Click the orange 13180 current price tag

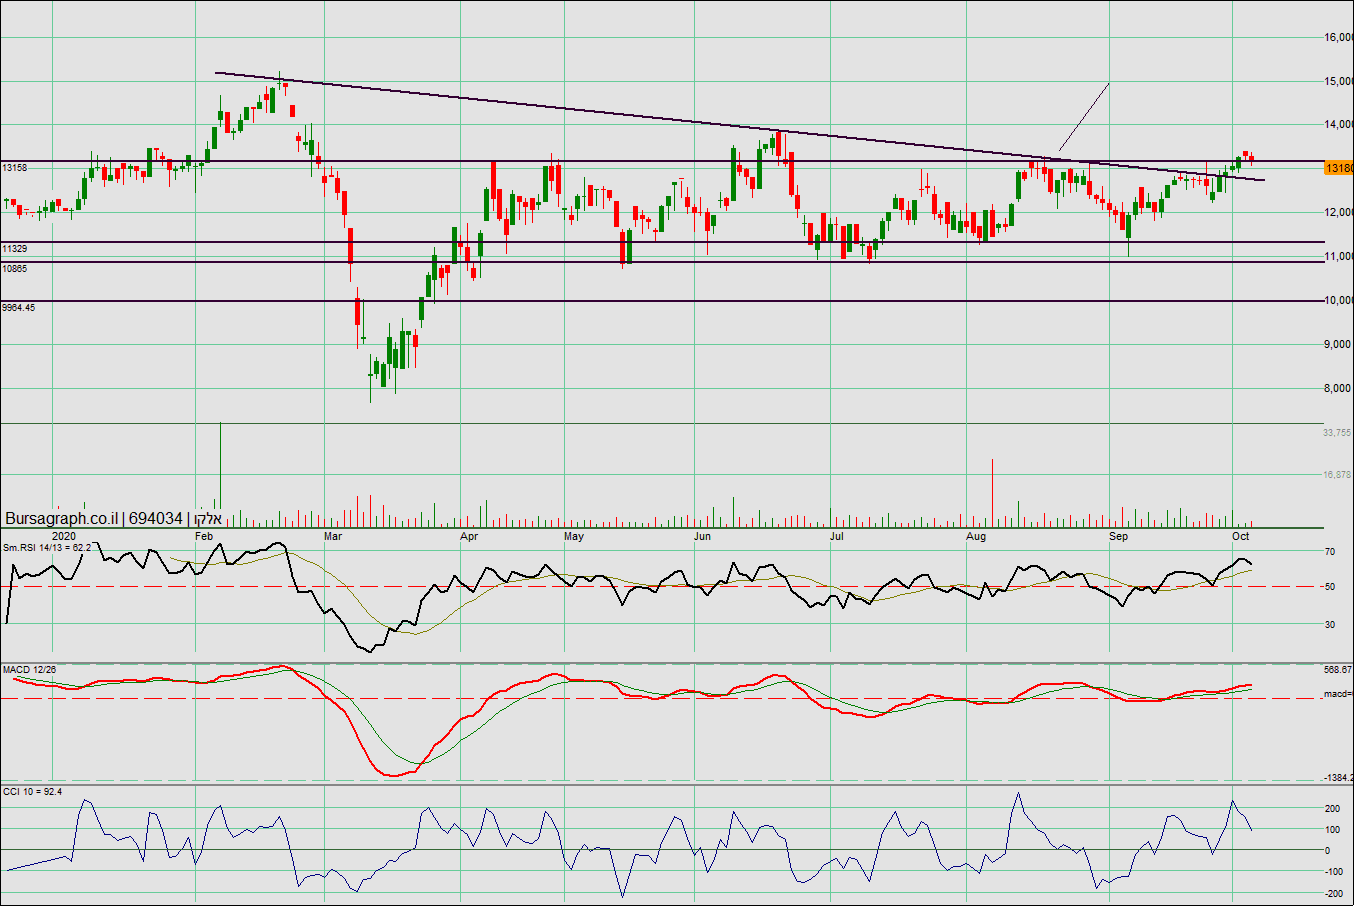click(x=1338, y=168)
